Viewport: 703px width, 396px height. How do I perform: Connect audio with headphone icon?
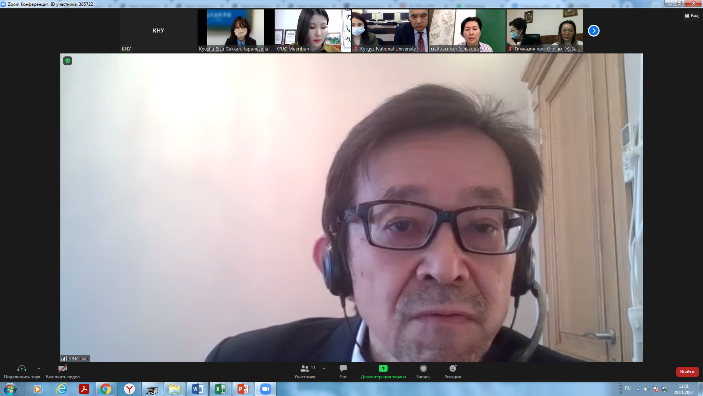coord(22,371)
